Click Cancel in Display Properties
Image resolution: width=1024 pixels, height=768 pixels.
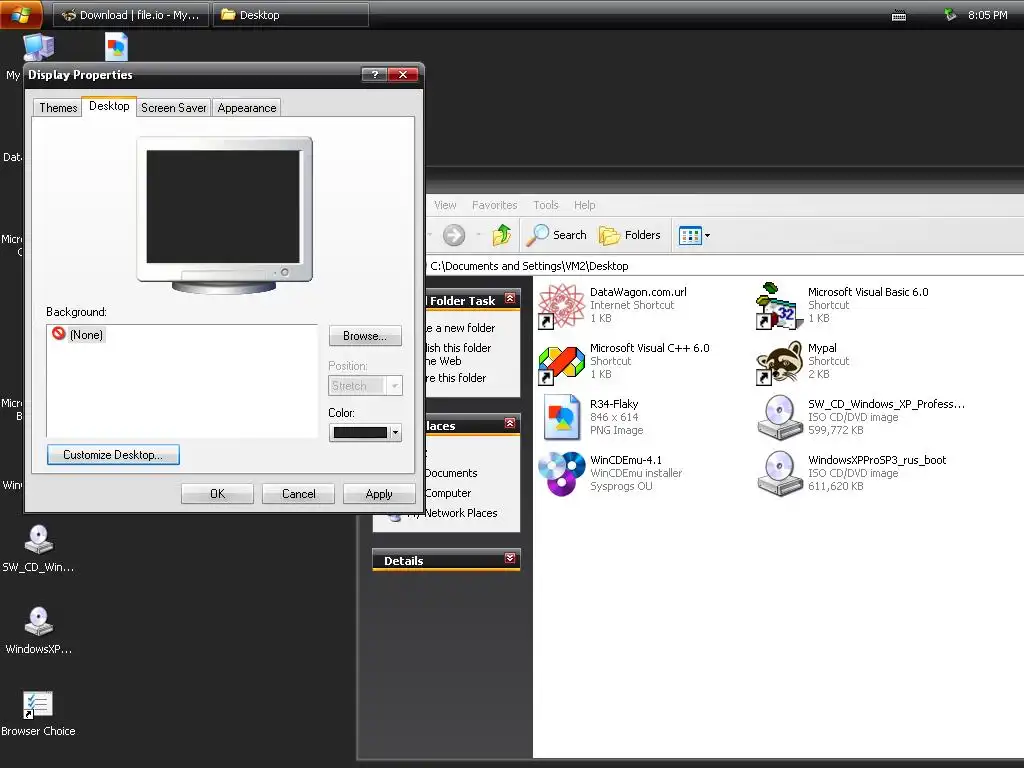298,494
